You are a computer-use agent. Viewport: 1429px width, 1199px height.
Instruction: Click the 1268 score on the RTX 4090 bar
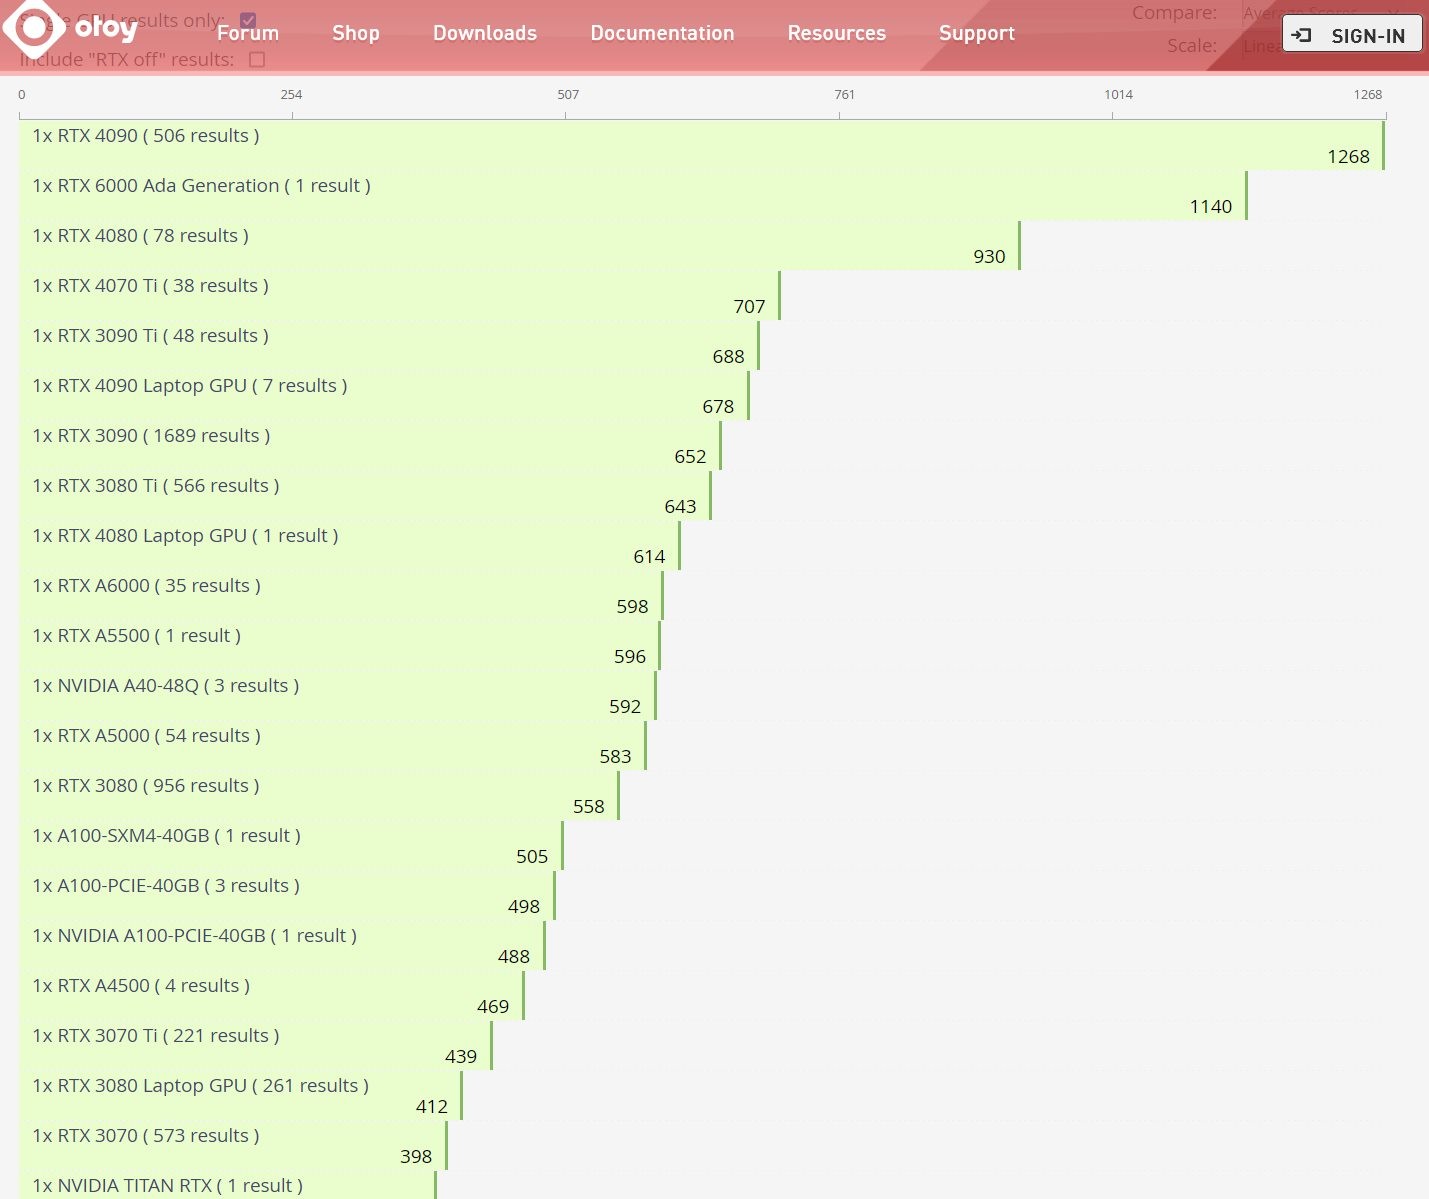[1349, 157]
